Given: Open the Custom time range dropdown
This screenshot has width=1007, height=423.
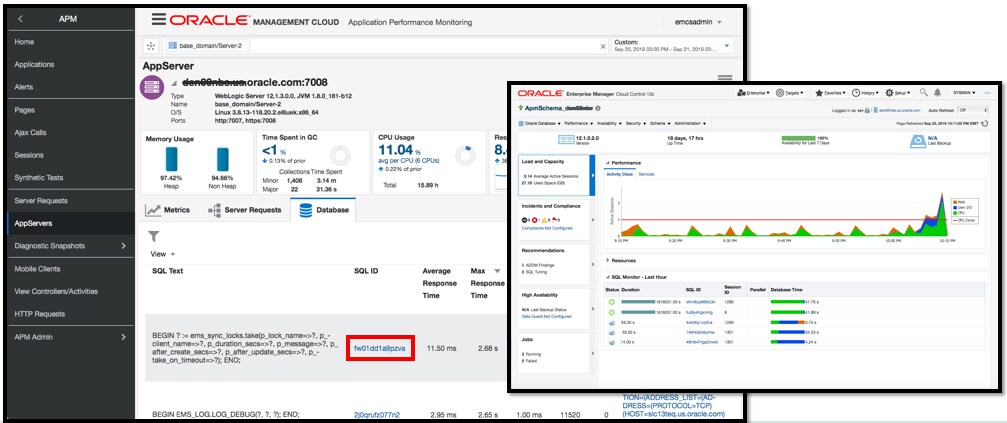Looking at the screenshot, I should tap(727, 46).
